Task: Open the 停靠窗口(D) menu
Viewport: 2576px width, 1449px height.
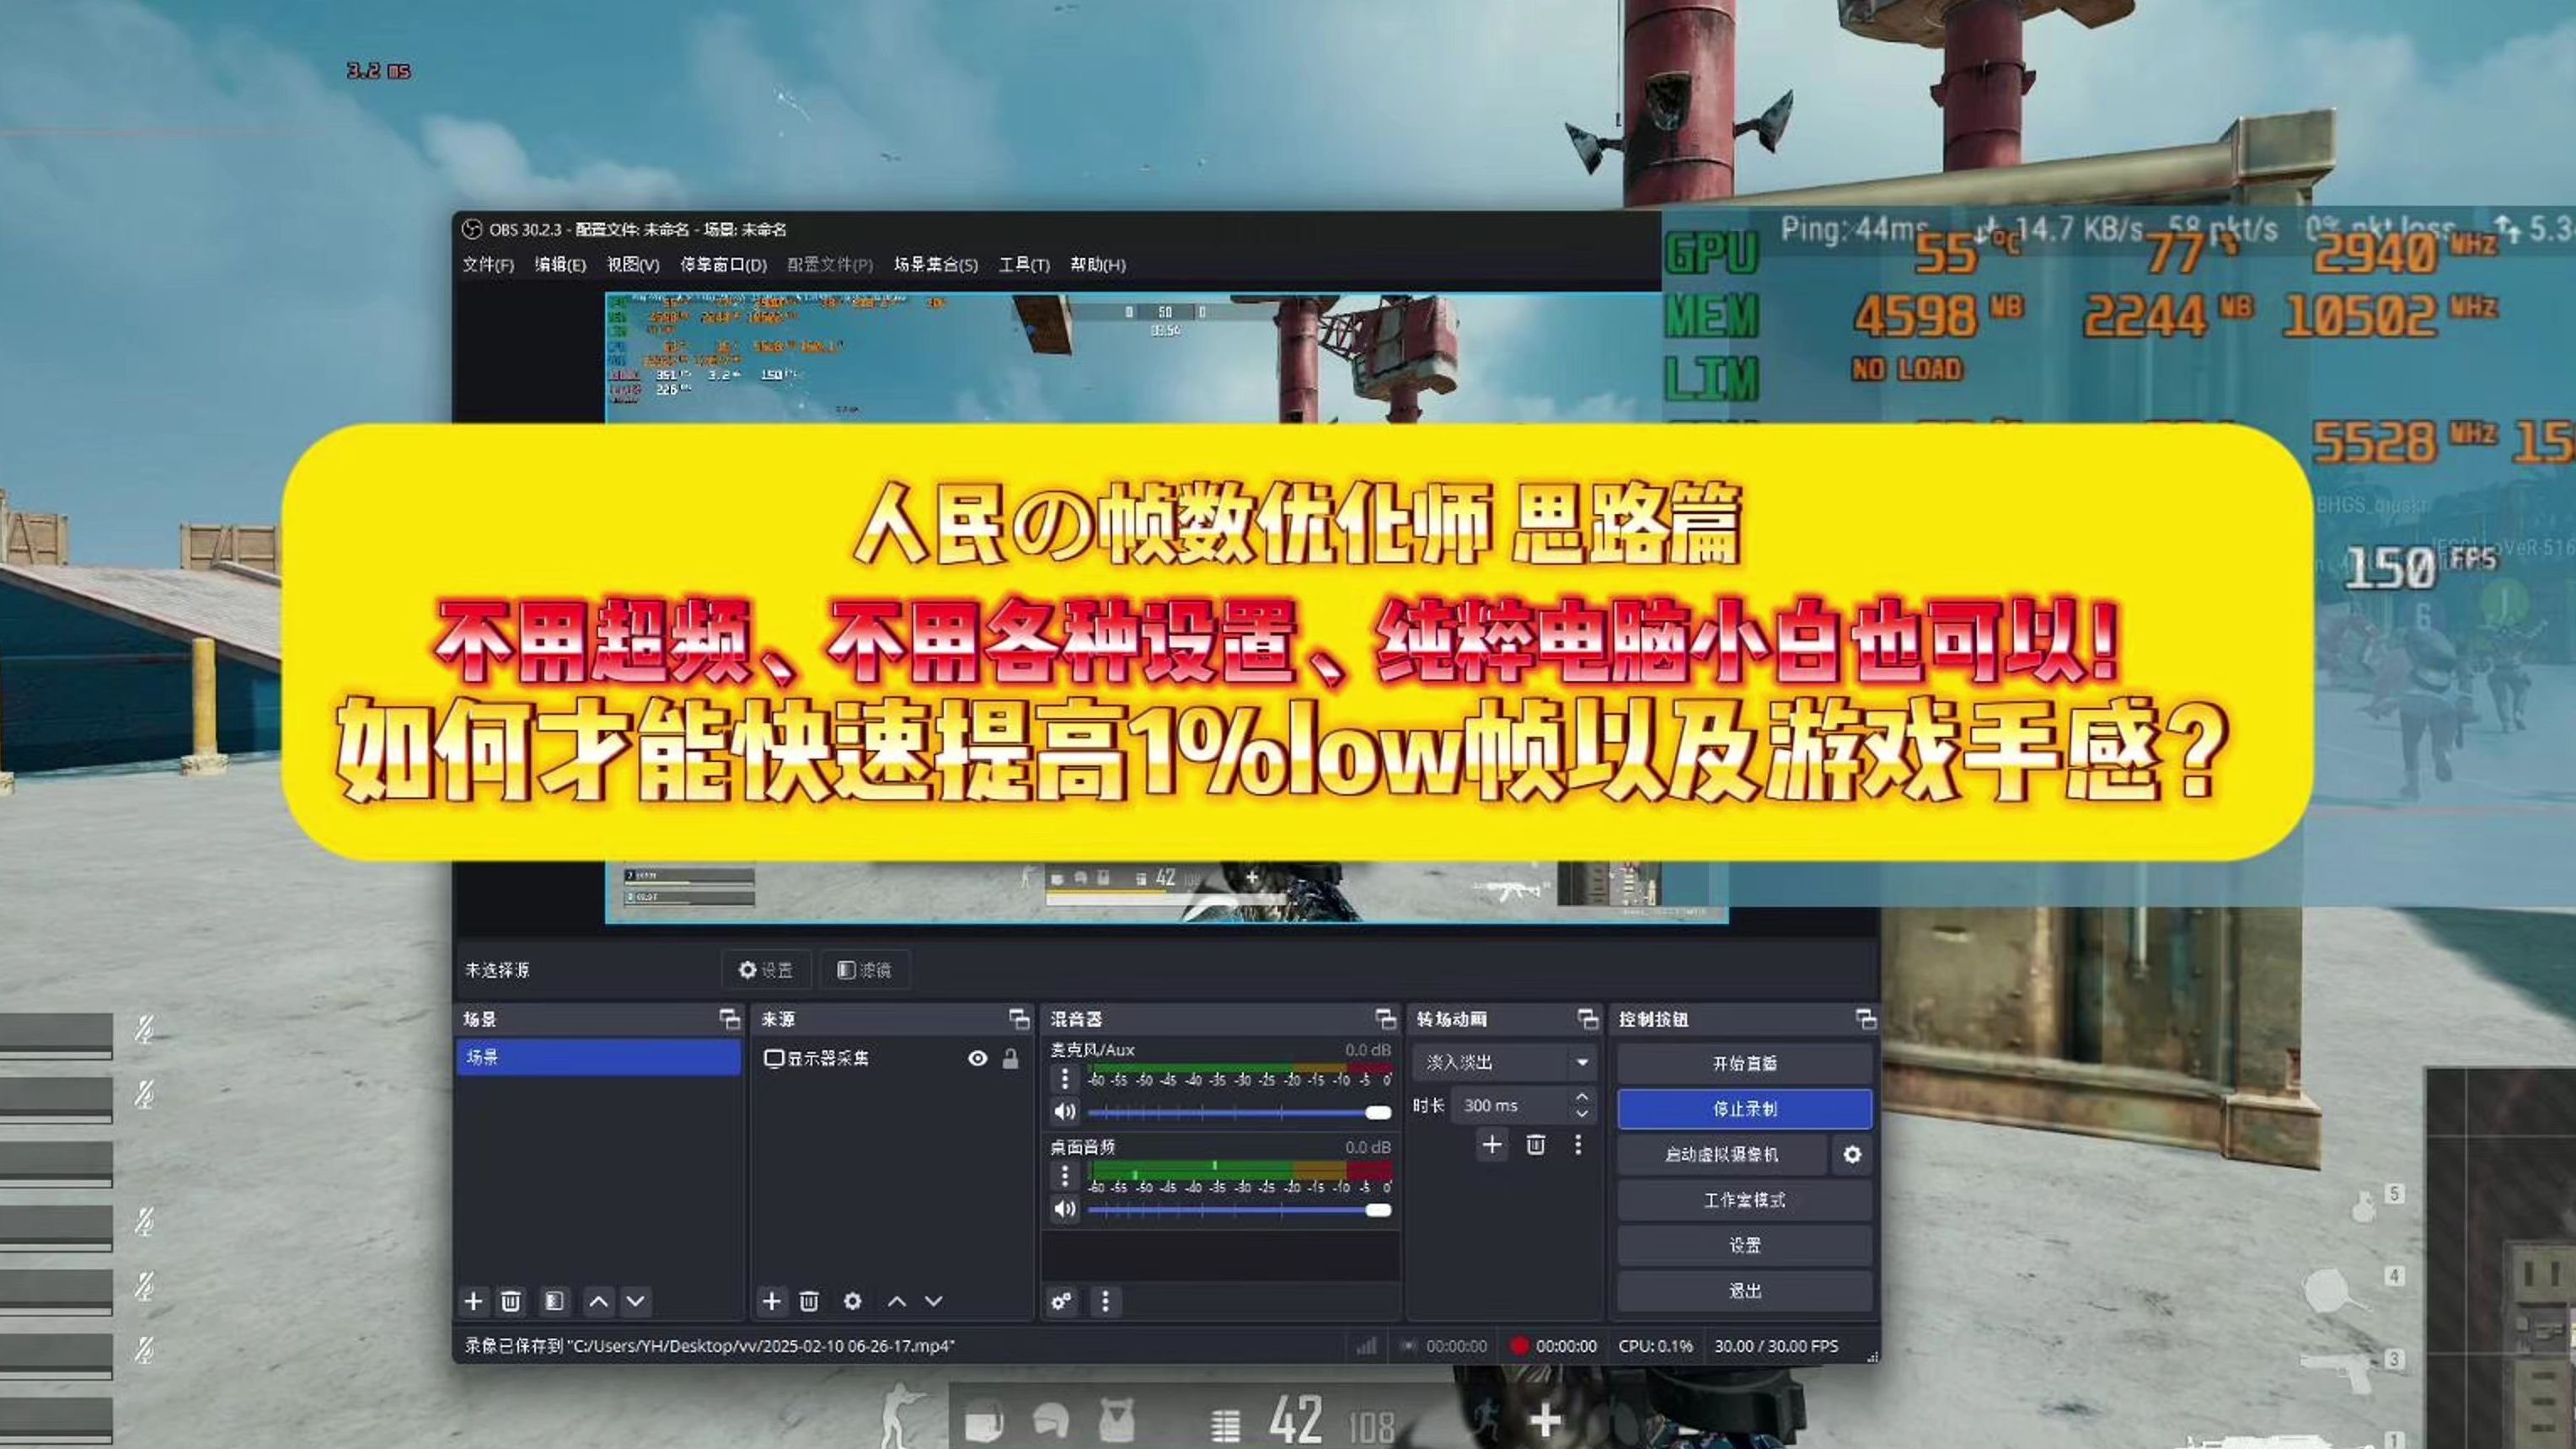Action: (x=723, y=264)
